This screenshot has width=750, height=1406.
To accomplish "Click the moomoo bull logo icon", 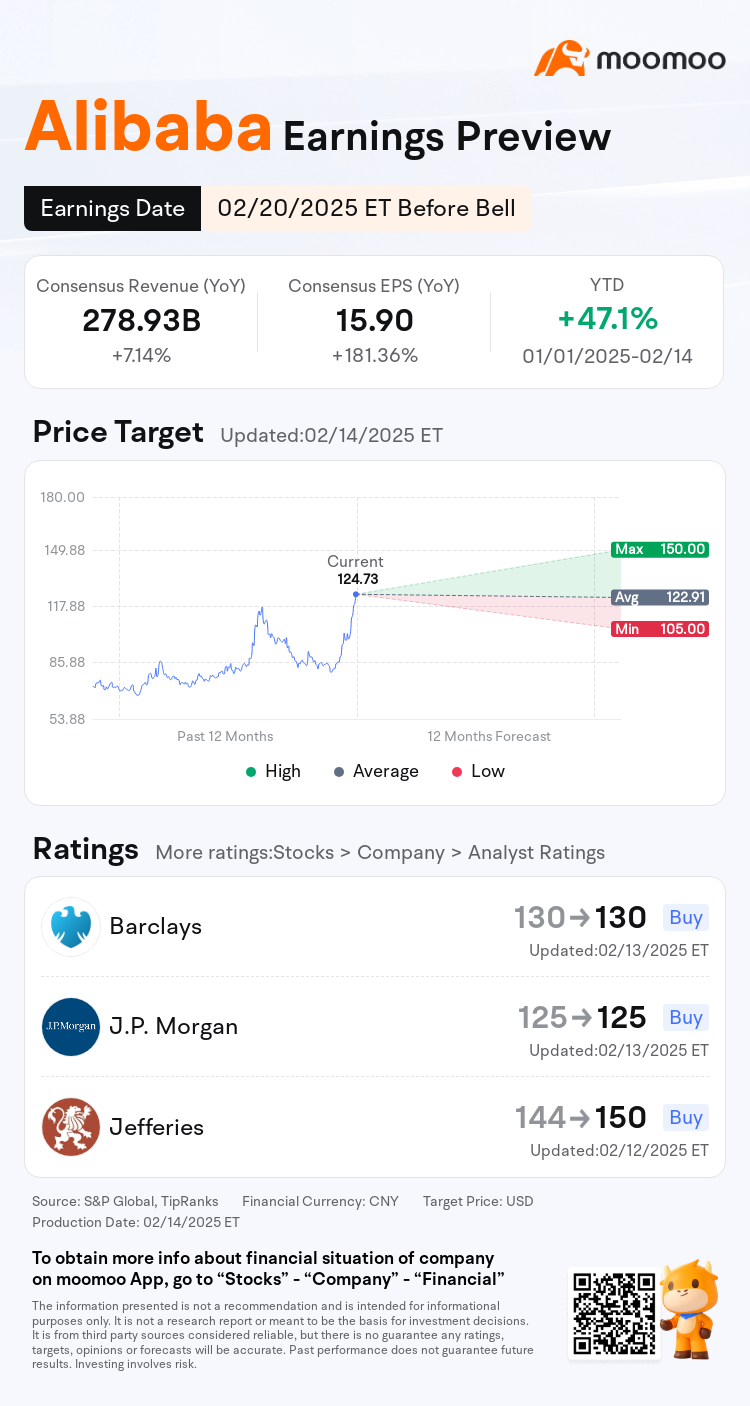I will click(x=561, y=59).
